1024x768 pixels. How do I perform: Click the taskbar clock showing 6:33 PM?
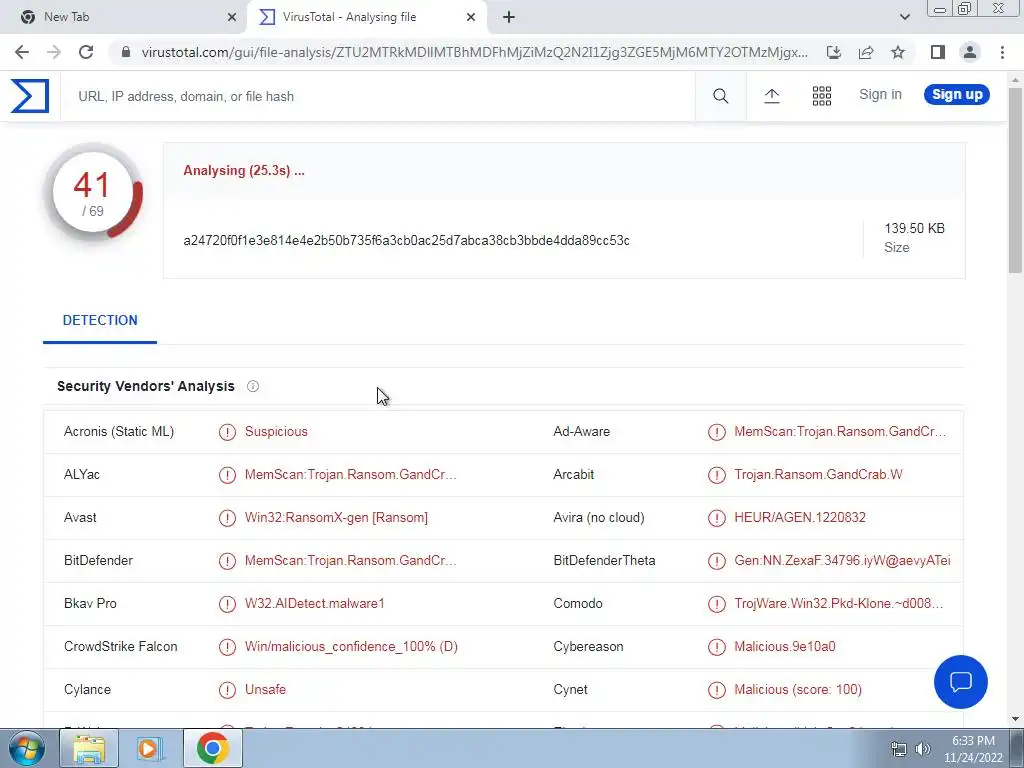(973, 749)
